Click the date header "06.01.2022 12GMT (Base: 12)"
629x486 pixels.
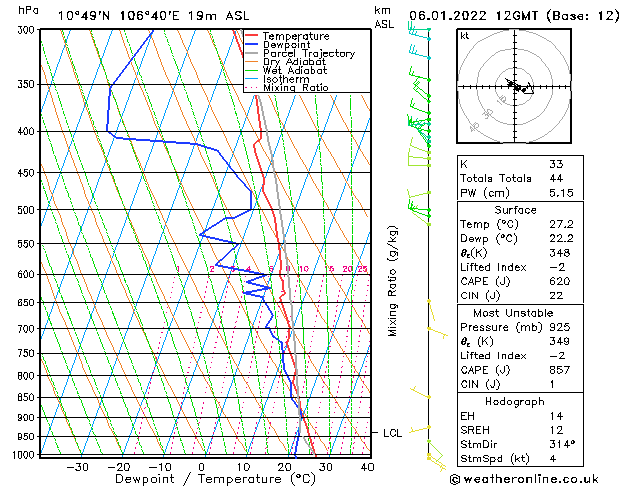(514, 16)
